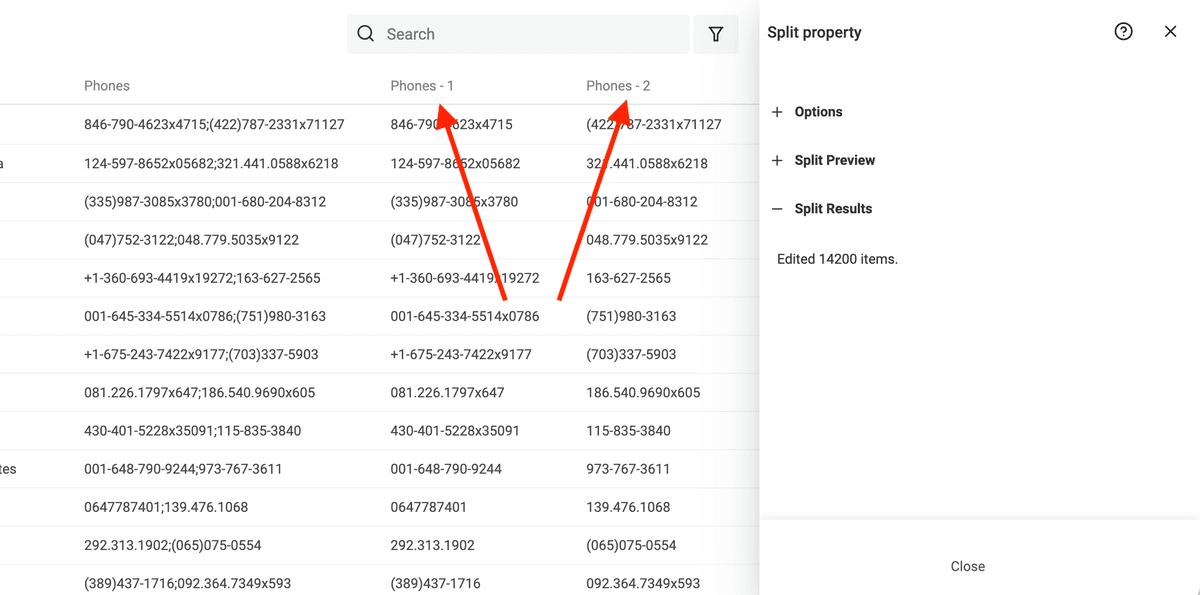Select the Phones - 2 column header
This screenshot has width=1200, height=595.
point(618,86)
